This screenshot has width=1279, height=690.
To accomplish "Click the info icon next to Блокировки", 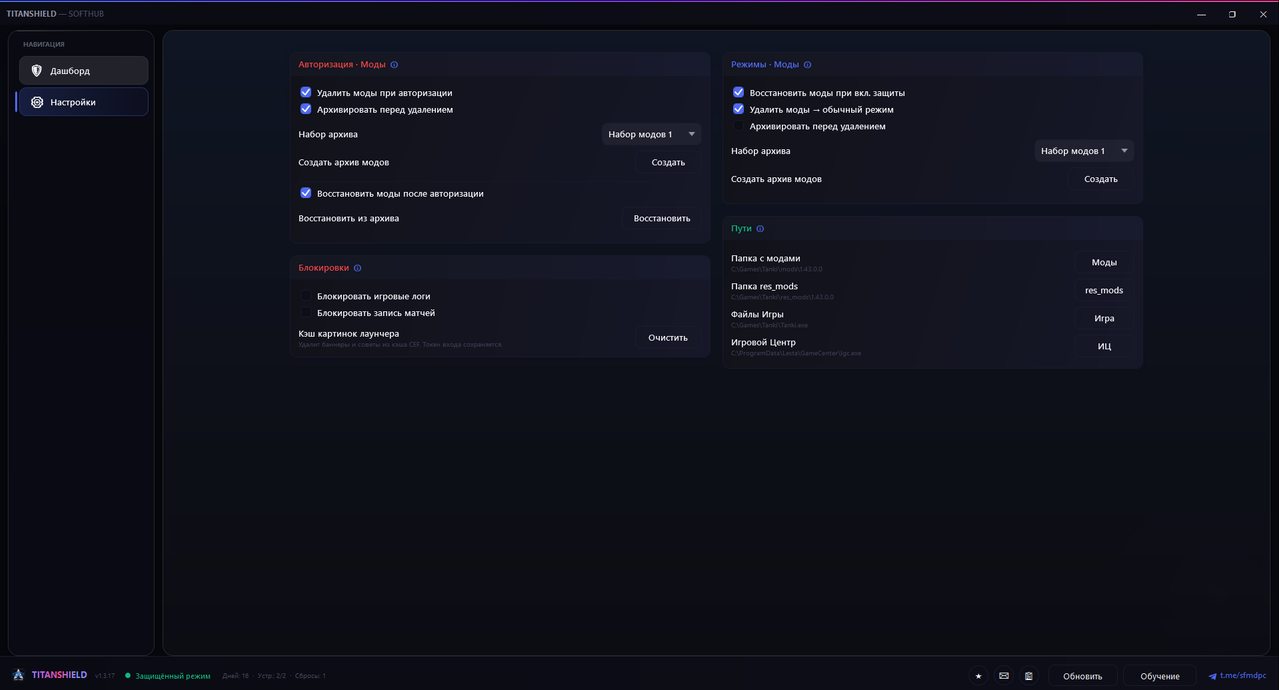I will (x=358, y=268).
